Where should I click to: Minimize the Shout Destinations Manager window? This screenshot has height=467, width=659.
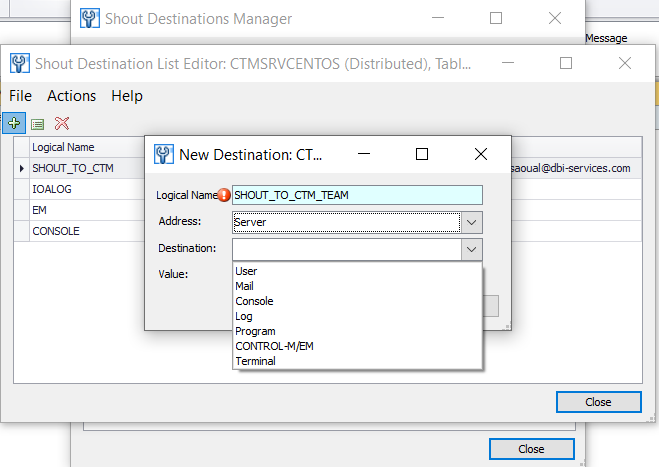coord(438,18)
